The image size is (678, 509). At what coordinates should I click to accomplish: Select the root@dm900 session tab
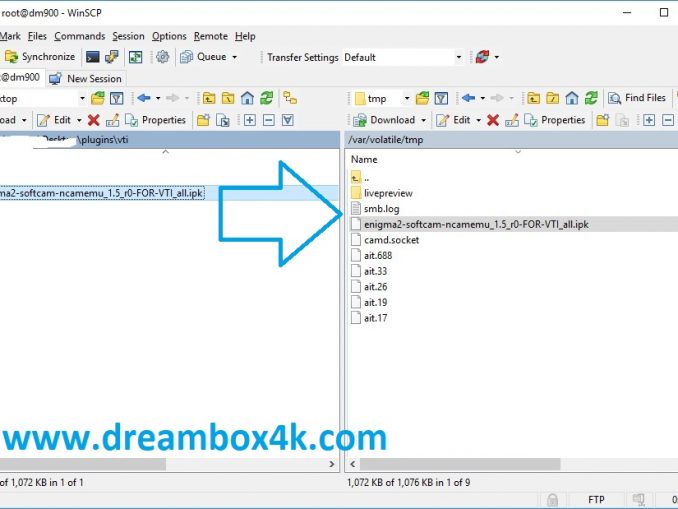21,78
